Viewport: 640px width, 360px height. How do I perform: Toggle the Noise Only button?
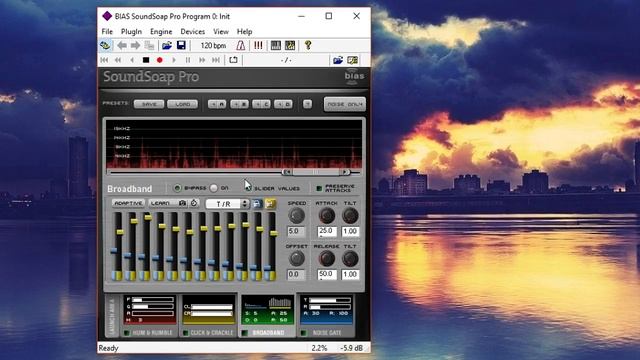(x=344, y=104)
